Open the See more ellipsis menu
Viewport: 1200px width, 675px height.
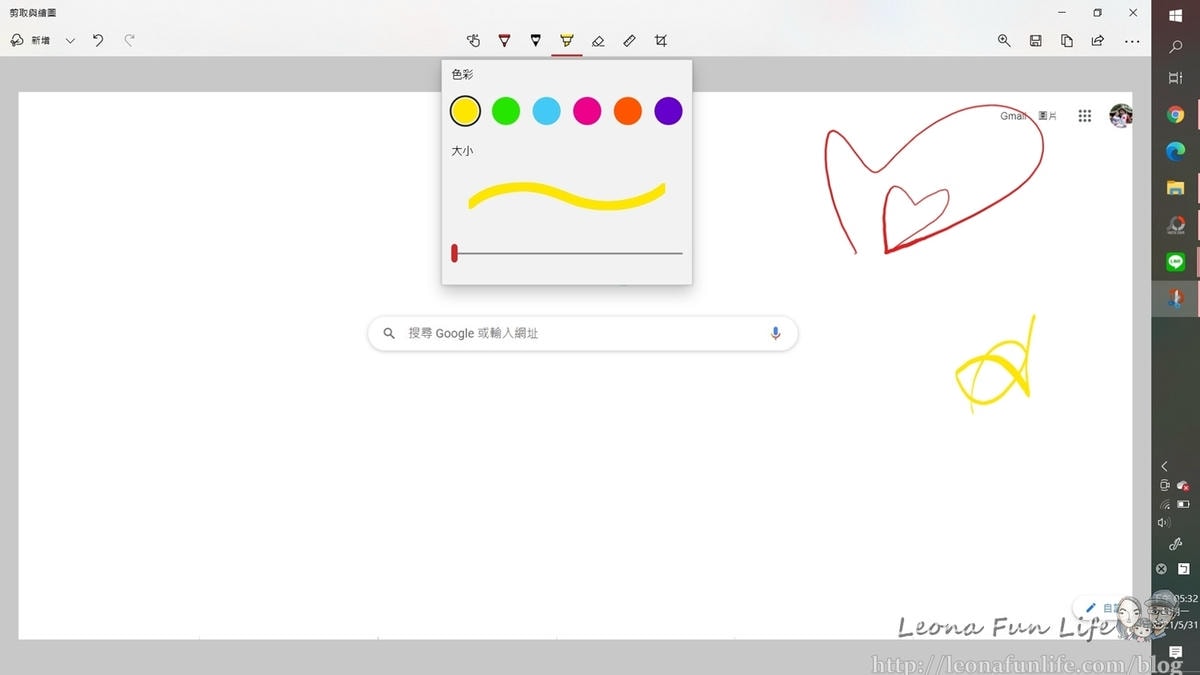click(x=1132, y=41)
